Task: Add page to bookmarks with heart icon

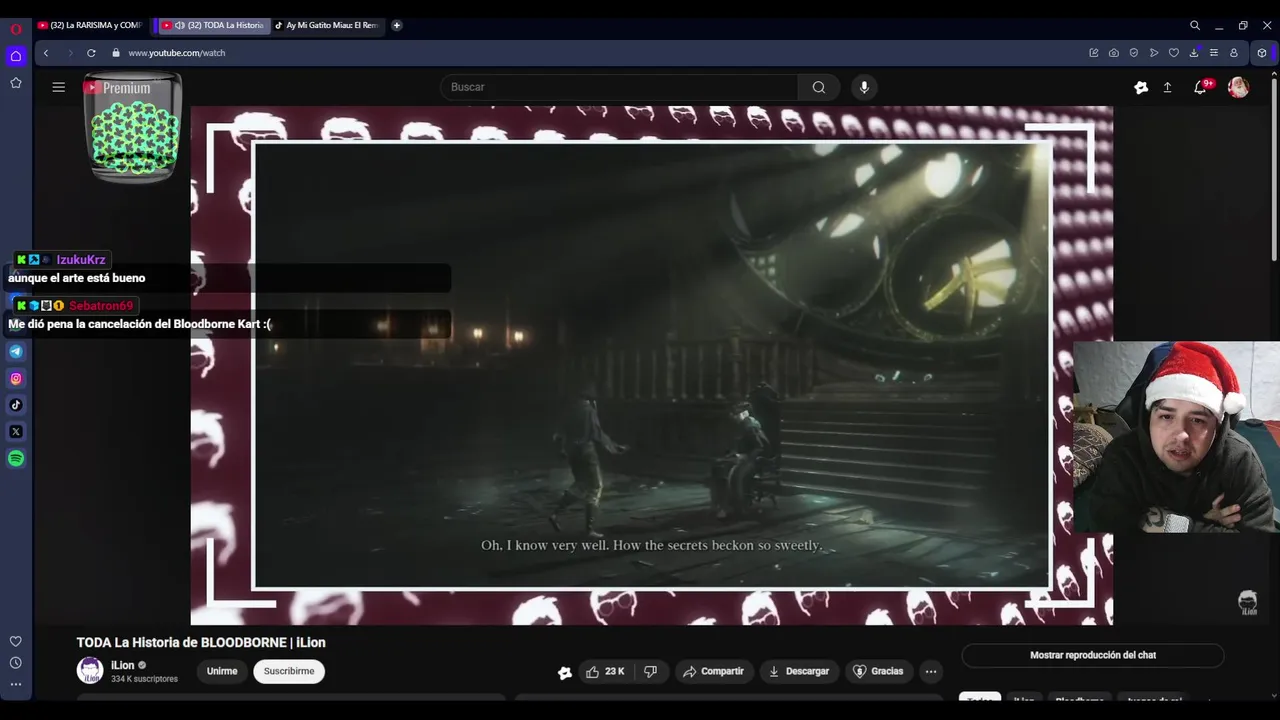Action: 1174,53
